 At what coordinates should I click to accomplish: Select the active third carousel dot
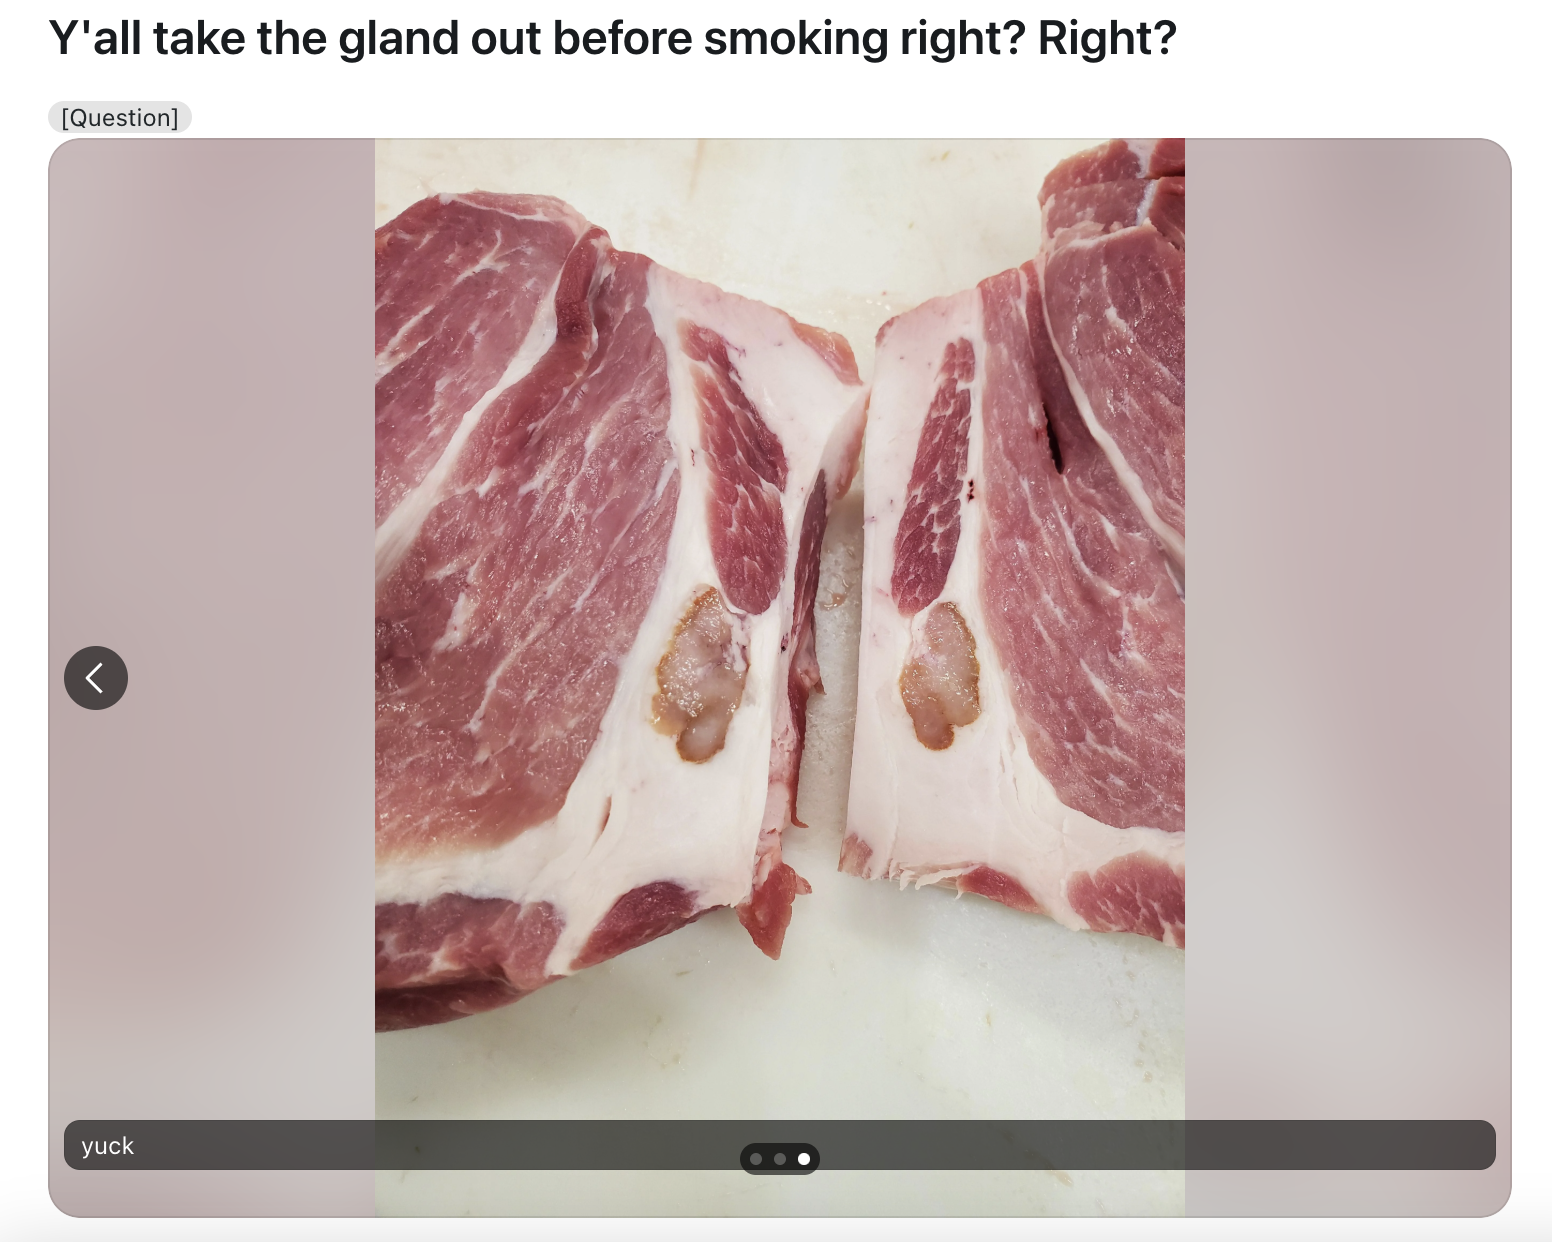[804, 1159]
